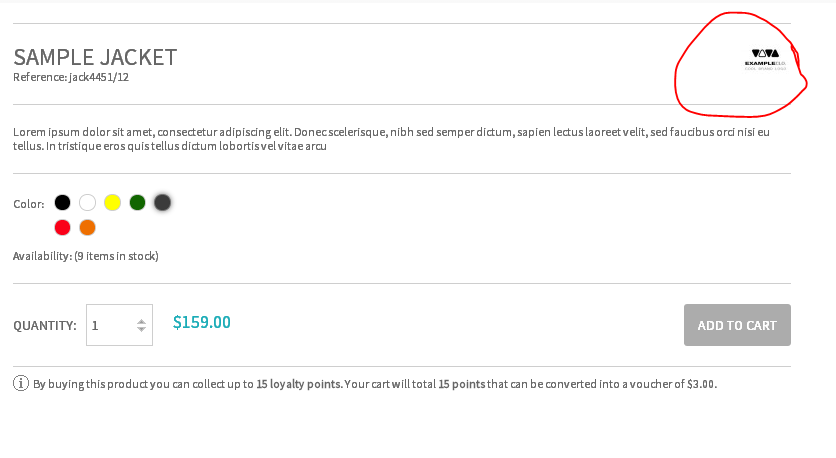
Task: Click the Sample Jacket product title
Action: point(95,57)
